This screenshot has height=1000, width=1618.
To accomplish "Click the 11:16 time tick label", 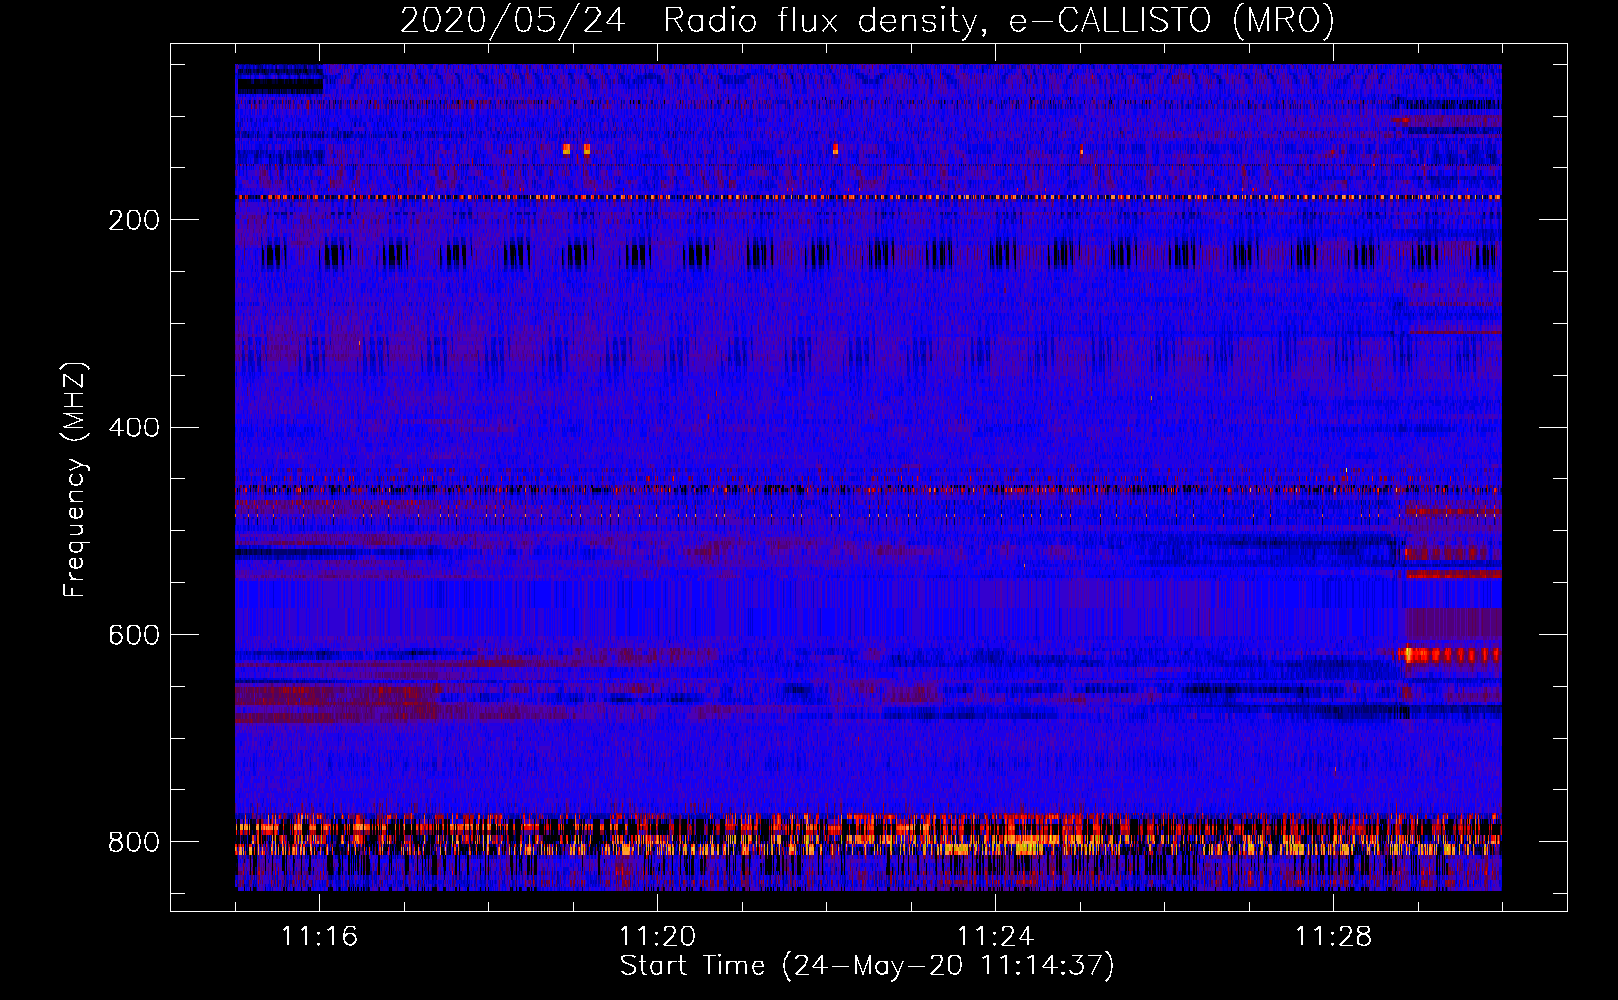I will (319, 936).
